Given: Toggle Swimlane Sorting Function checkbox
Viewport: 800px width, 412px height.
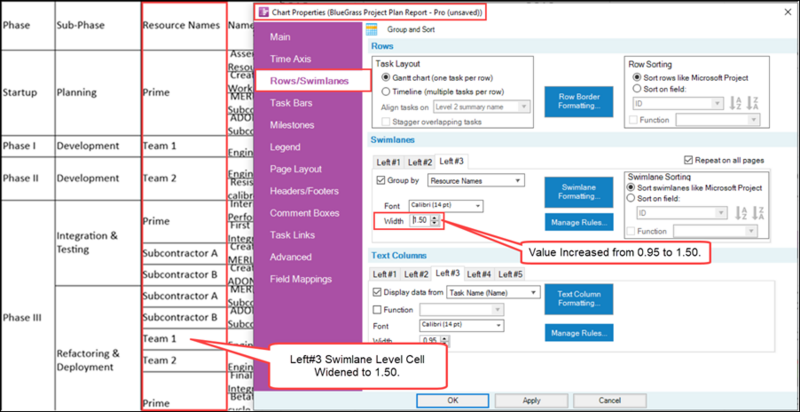Looking at the screenshot, I should [x=631, y=231].
